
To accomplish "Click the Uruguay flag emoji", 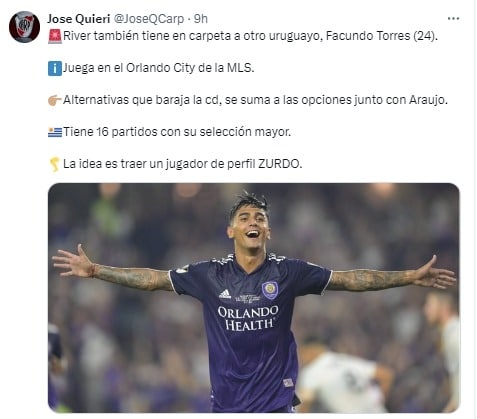I will [55, 132].
